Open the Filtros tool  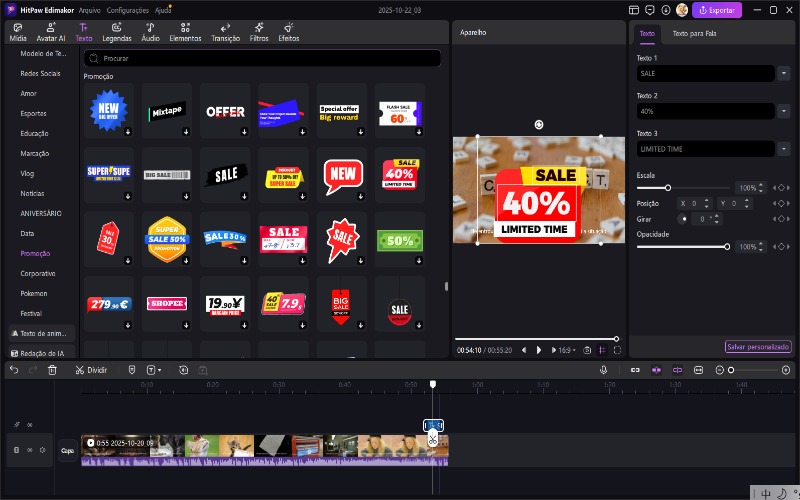point(258,32)
